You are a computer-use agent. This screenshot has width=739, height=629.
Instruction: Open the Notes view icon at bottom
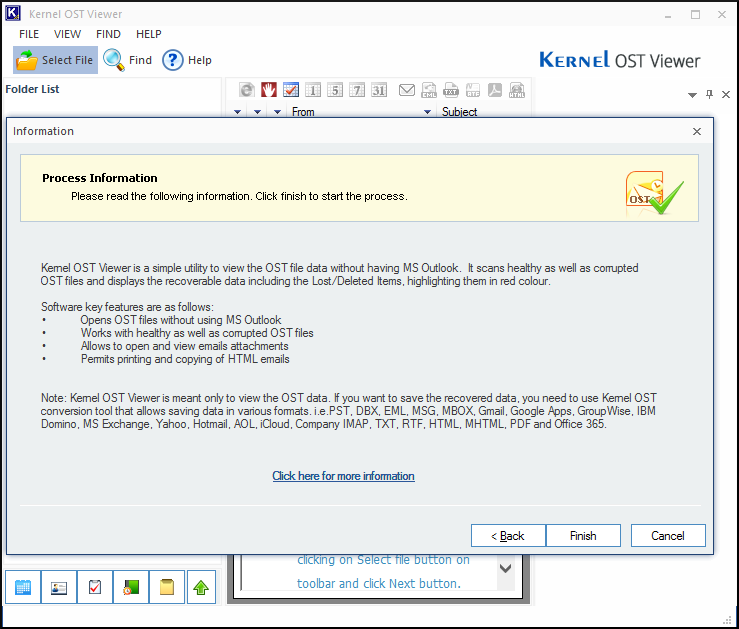click(167, 587)
